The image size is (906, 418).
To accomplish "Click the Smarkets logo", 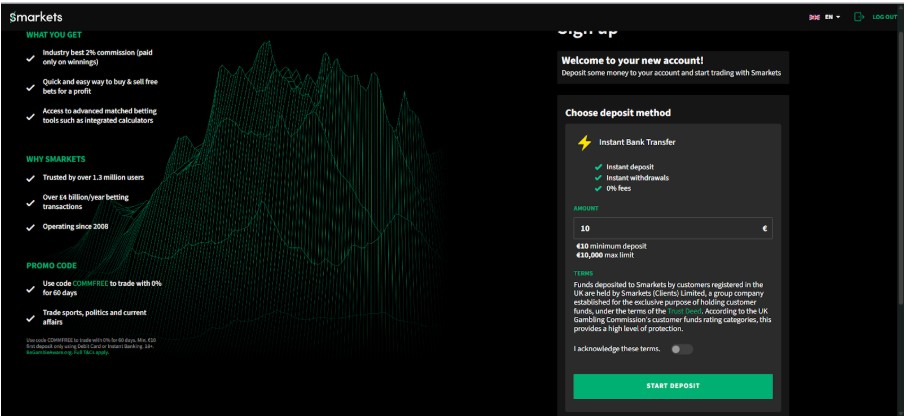I will pos(36,17).
